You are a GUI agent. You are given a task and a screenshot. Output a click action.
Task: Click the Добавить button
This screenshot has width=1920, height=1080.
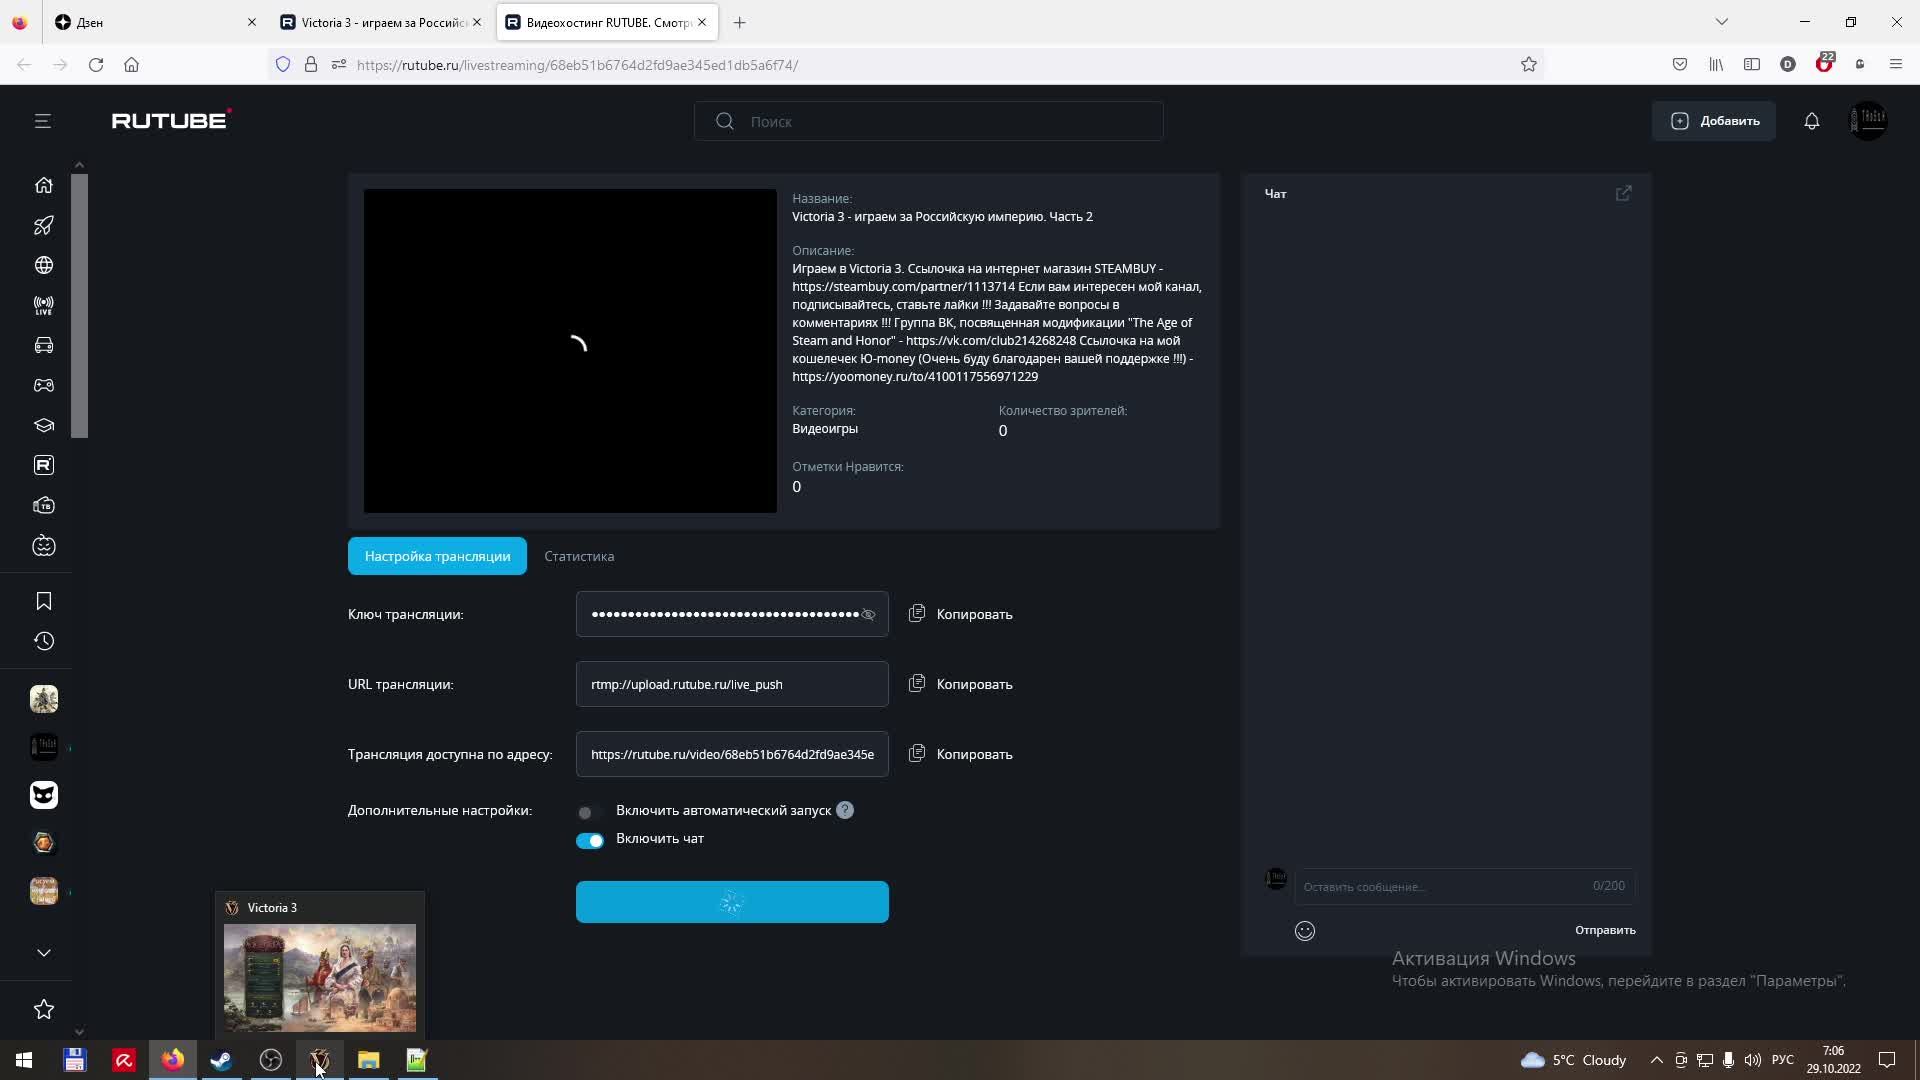click(x=1713, y=121)
